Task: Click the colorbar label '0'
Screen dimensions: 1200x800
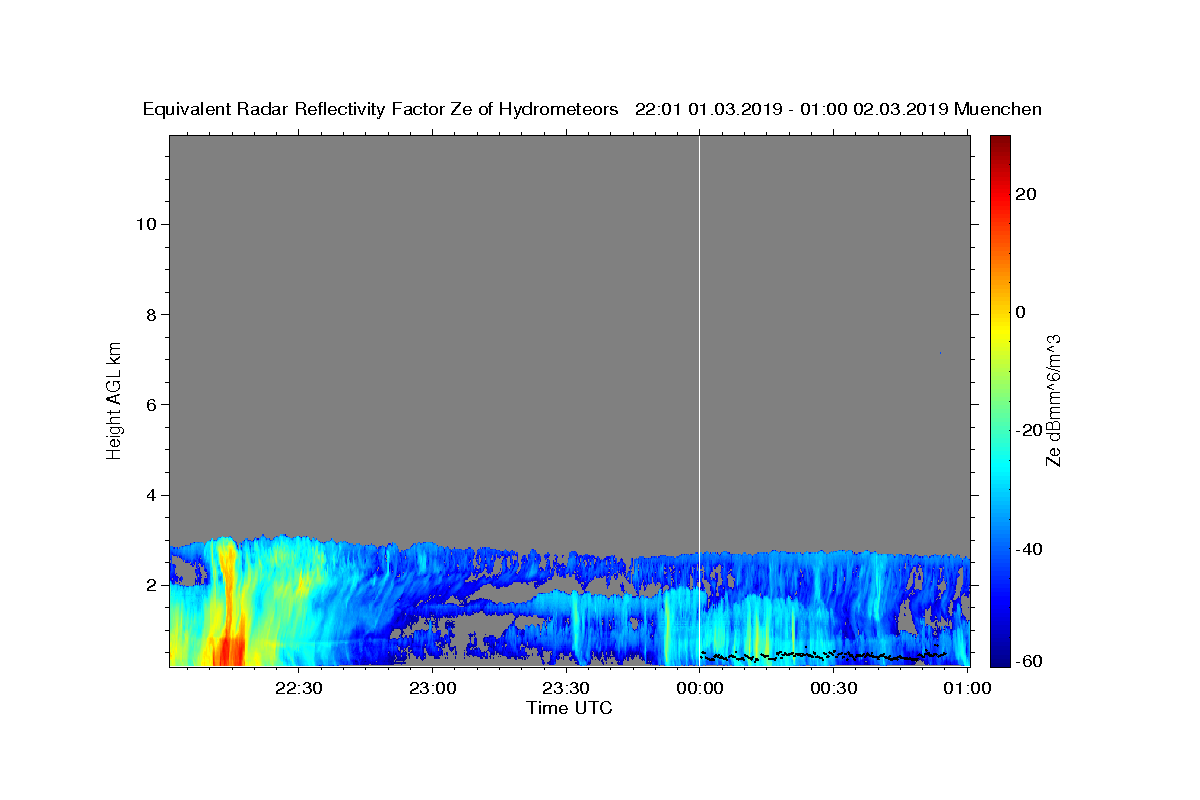Action: 1021,312
